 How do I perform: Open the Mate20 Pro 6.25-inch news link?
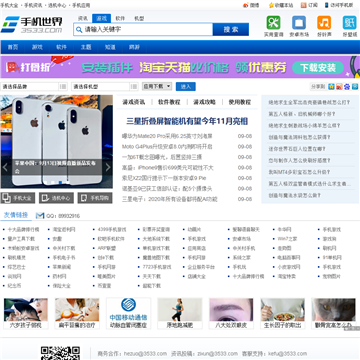tap(167, 136)
